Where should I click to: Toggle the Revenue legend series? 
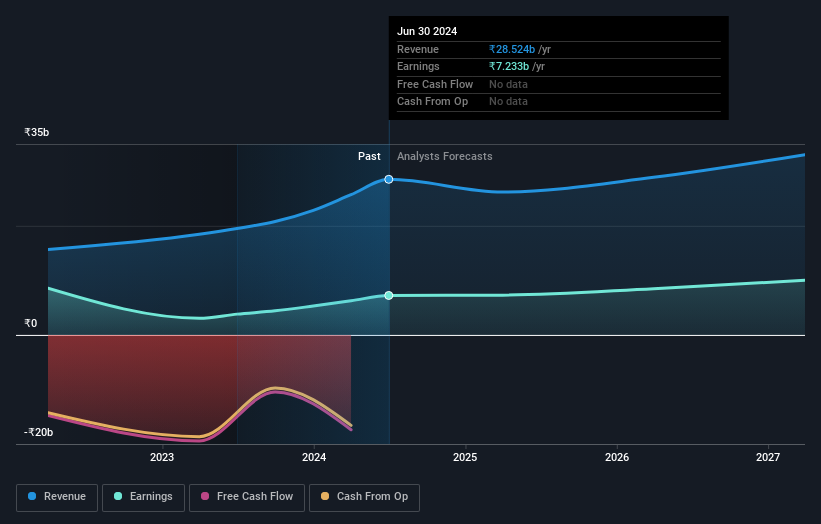(x=57, y=497)
